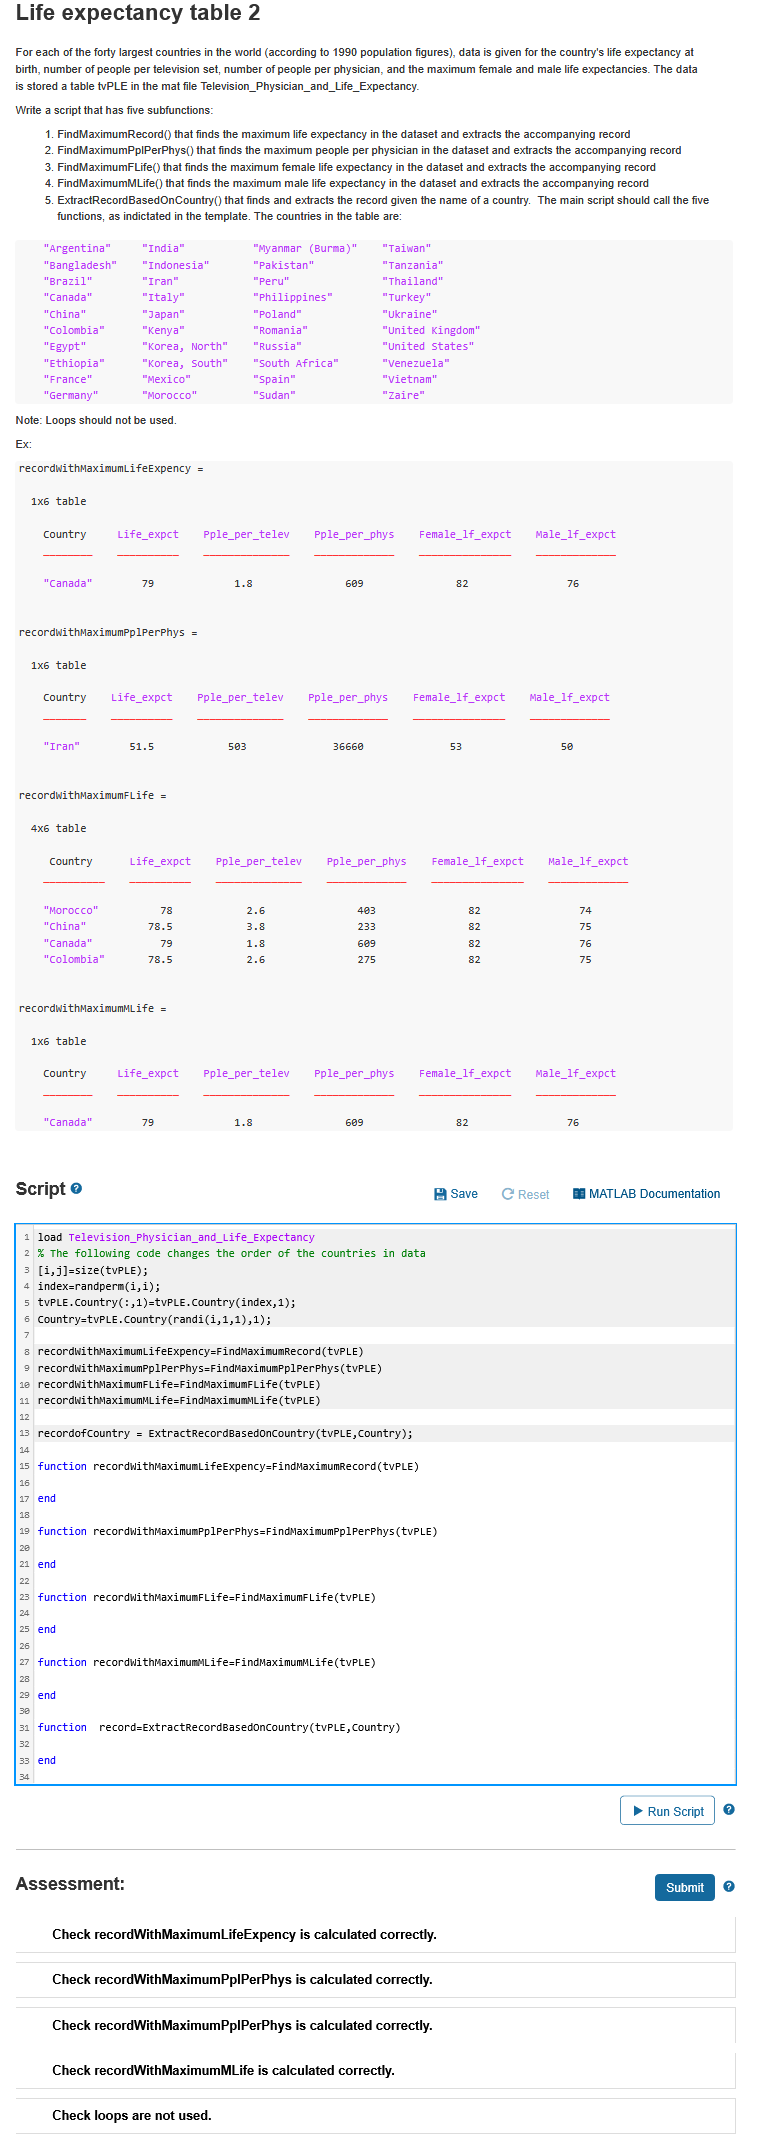
Task: Open the help icon beside Submit button
Action: coord(729,1886)
